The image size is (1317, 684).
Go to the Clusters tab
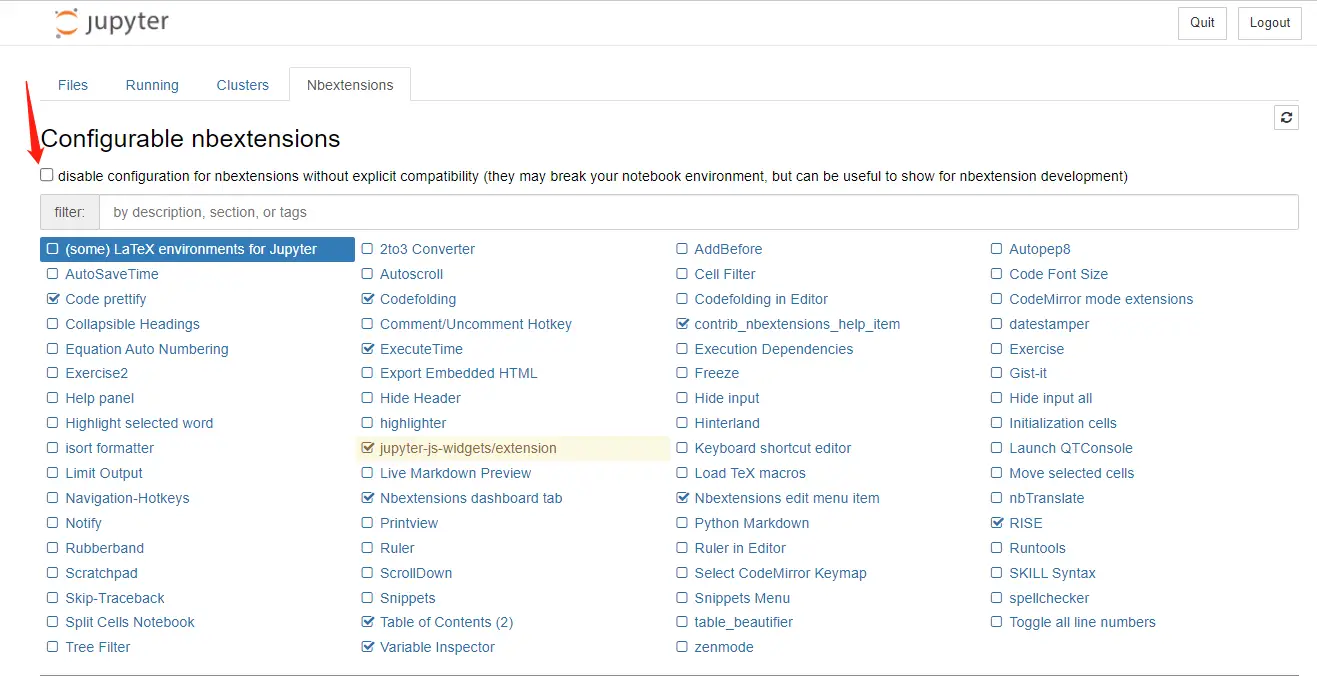click(x=242, y=85)
